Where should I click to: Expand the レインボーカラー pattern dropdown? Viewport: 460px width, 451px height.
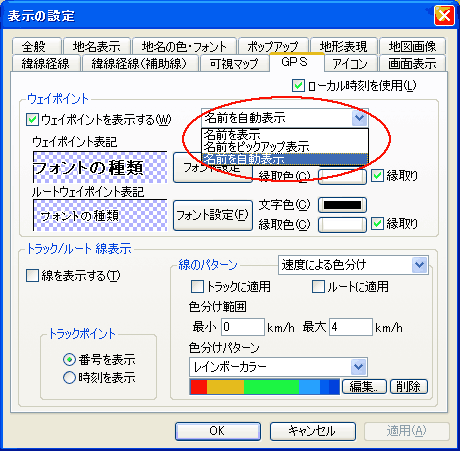pyautogui.click(x=359, y=367)
